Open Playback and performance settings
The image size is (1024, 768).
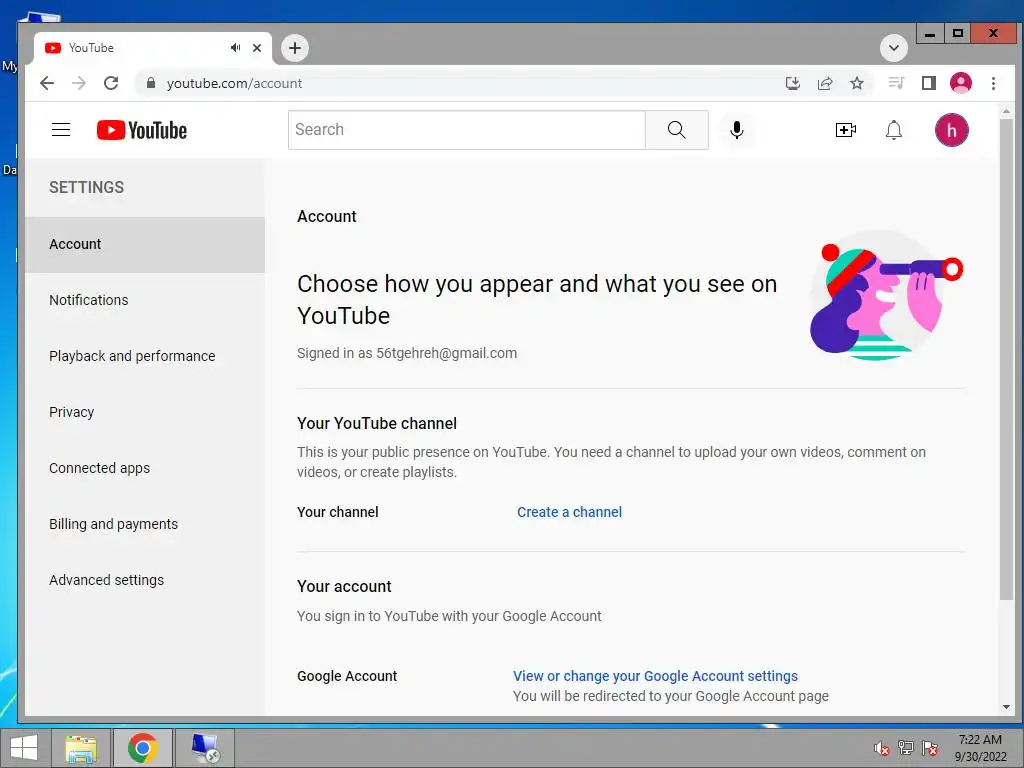pos(144,357)
